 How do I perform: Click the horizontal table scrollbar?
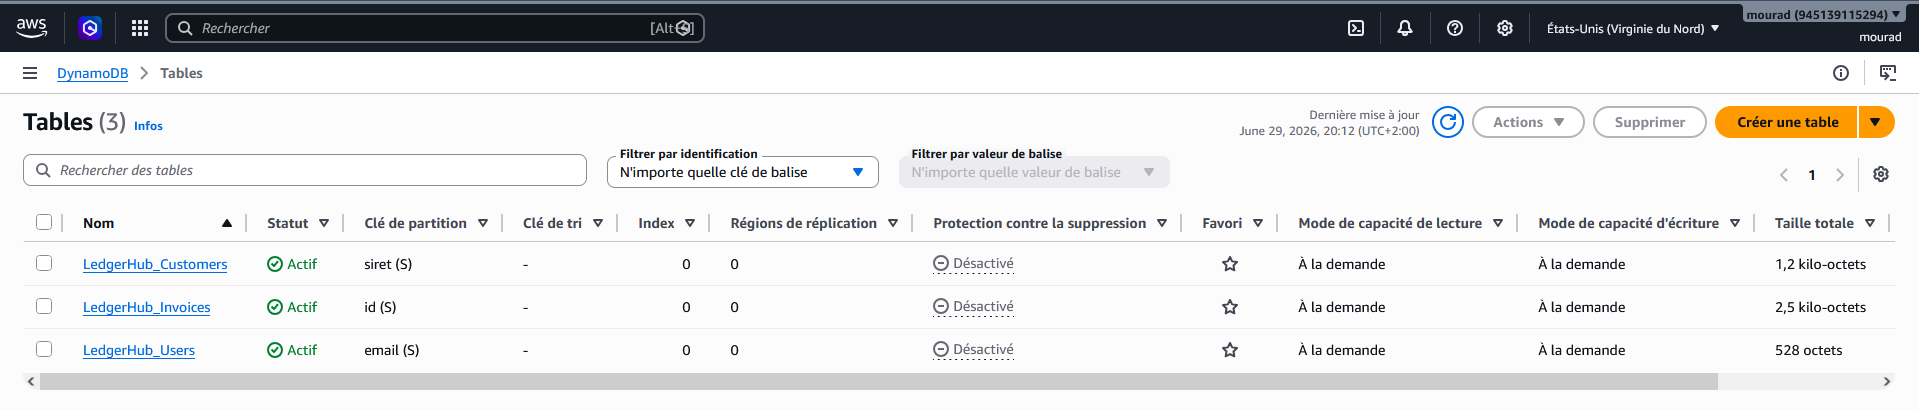878,382
